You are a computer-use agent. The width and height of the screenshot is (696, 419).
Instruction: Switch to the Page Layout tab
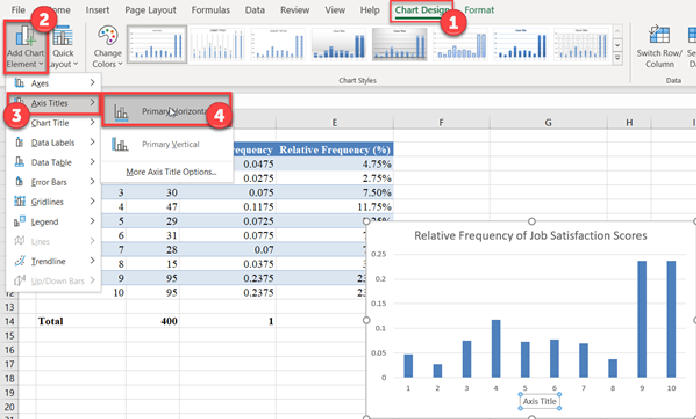(x=150, y=10)
